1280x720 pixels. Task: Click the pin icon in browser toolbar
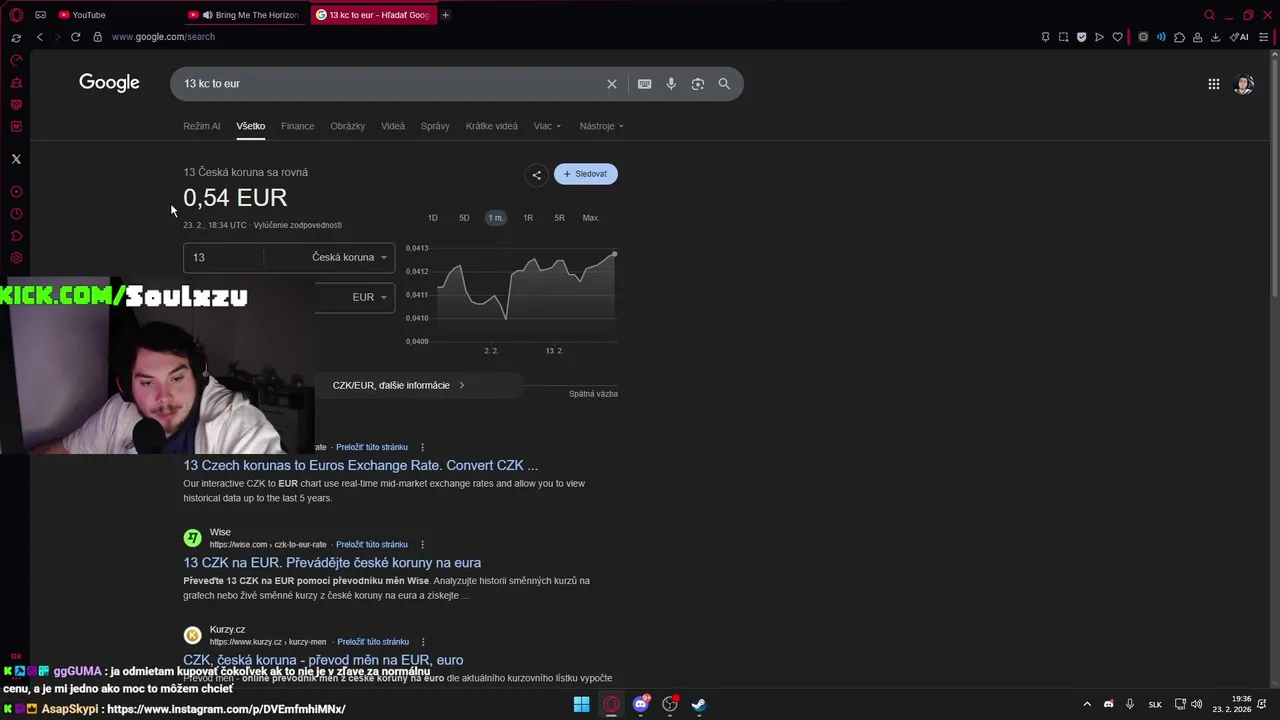[1045, 37]
